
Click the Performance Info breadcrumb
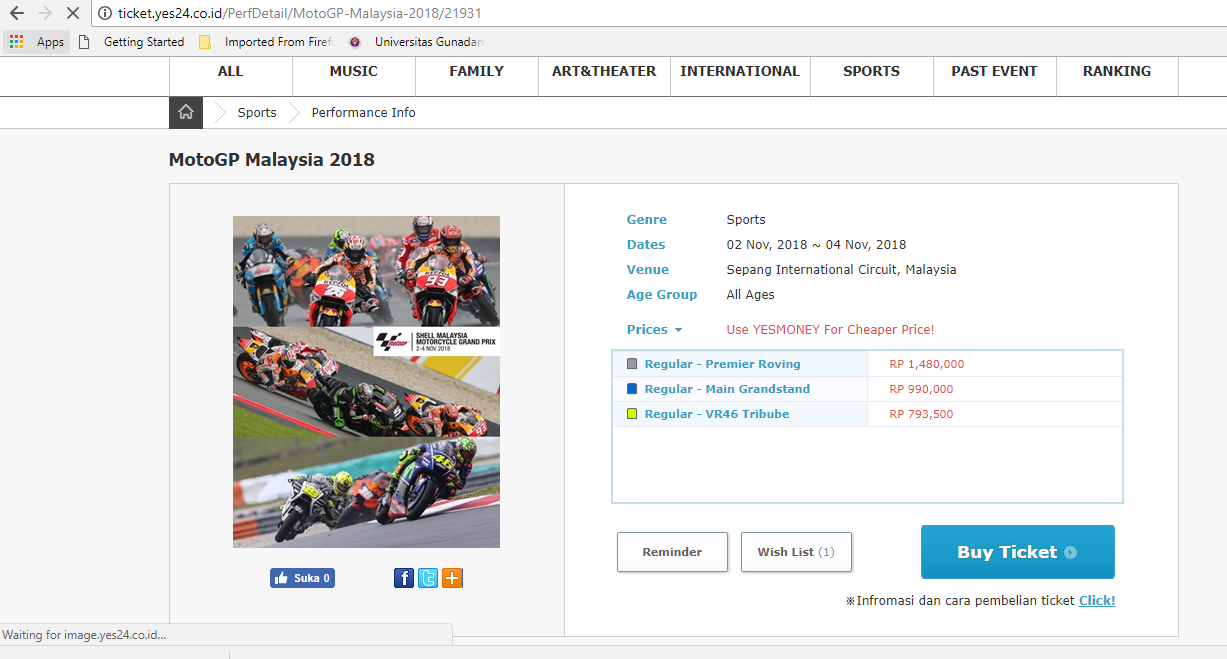click(364, 113)
